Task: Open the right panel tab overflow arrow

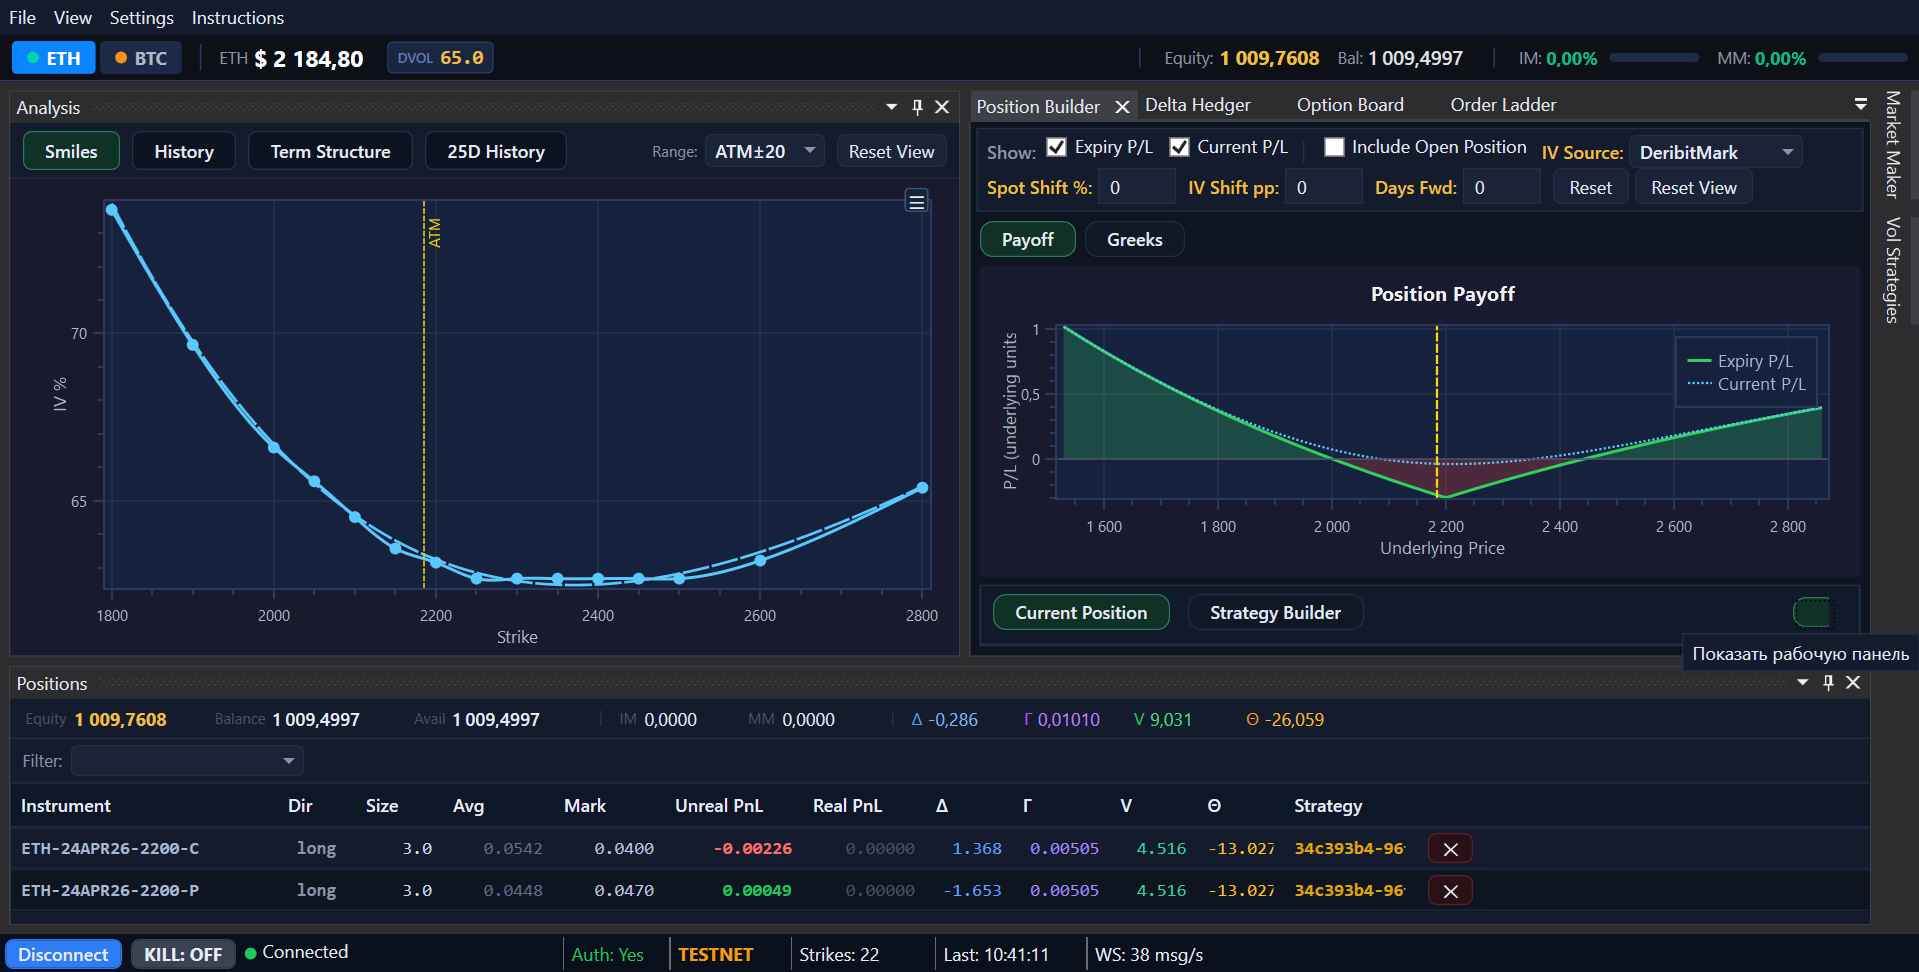Action: (1860, 104)
